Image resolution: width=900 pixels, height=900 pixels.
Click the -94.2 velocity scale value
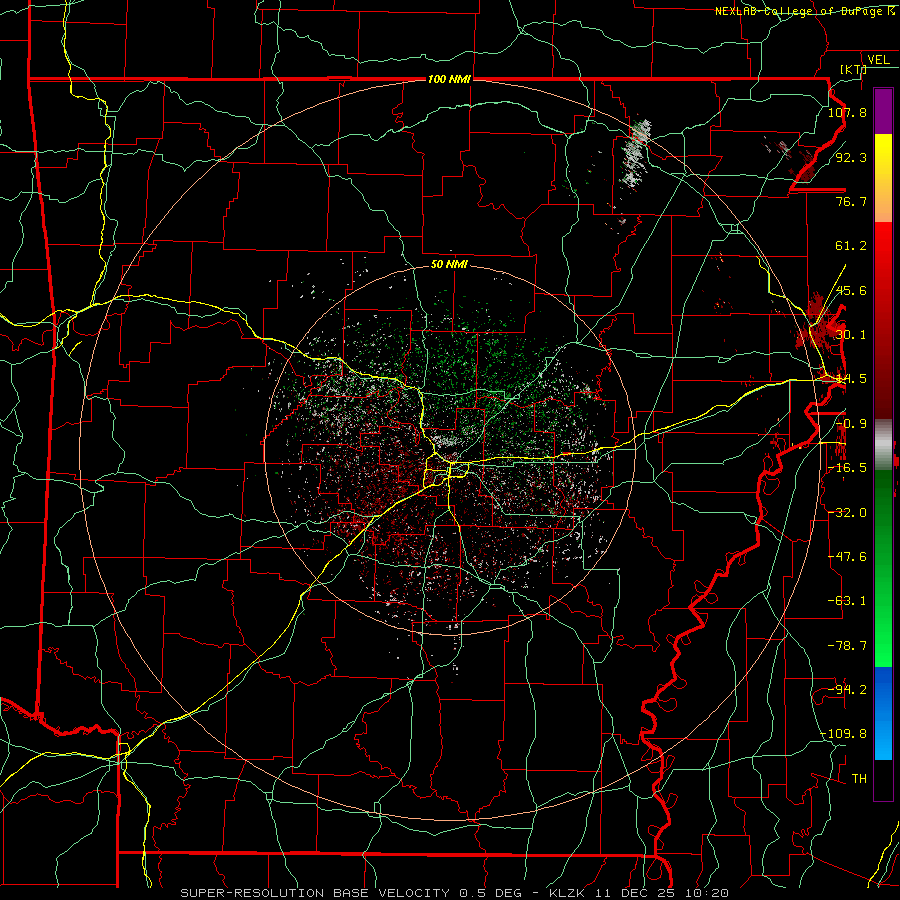[x=847, y=690]
